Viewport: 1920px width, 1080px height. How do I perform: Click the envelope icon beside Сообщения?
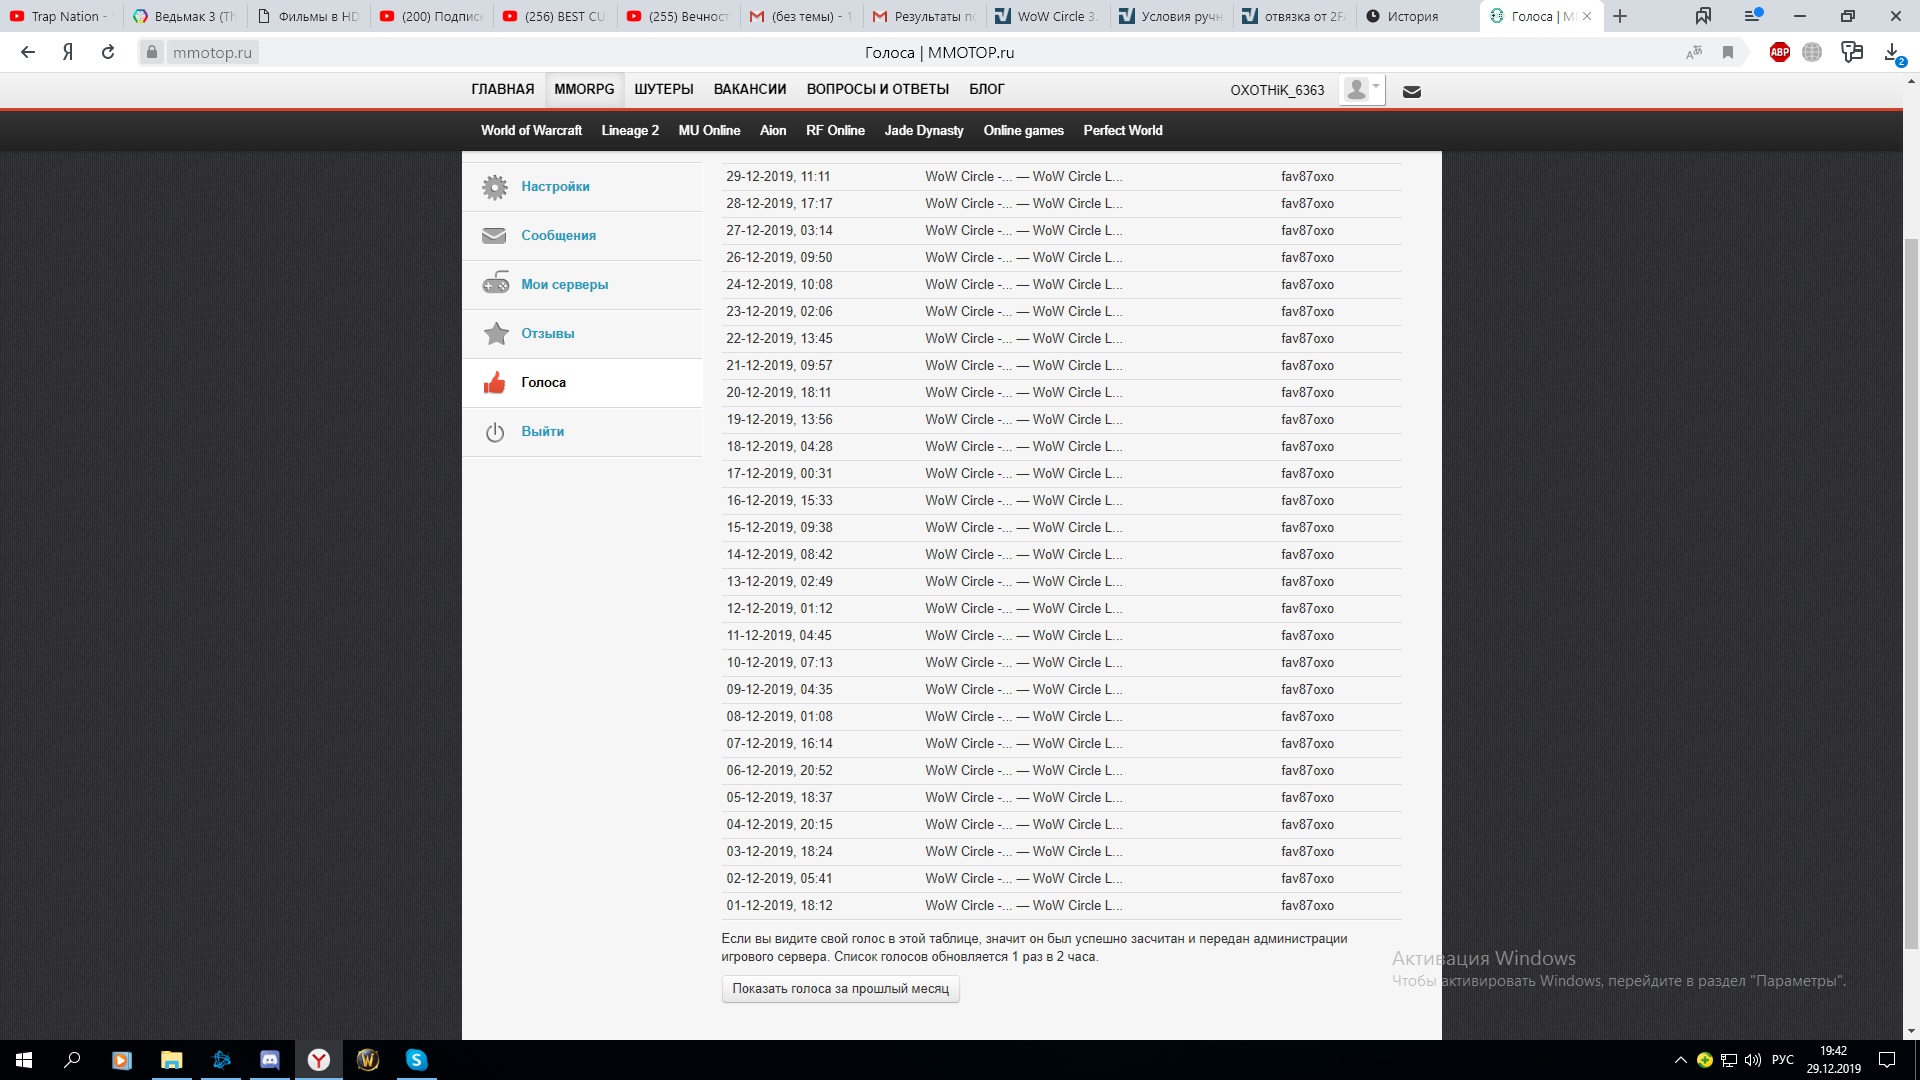[494, 236]
